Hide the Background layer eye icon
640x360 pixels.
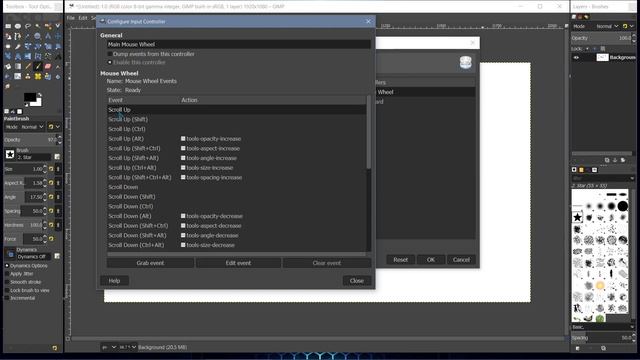point(576,58)
